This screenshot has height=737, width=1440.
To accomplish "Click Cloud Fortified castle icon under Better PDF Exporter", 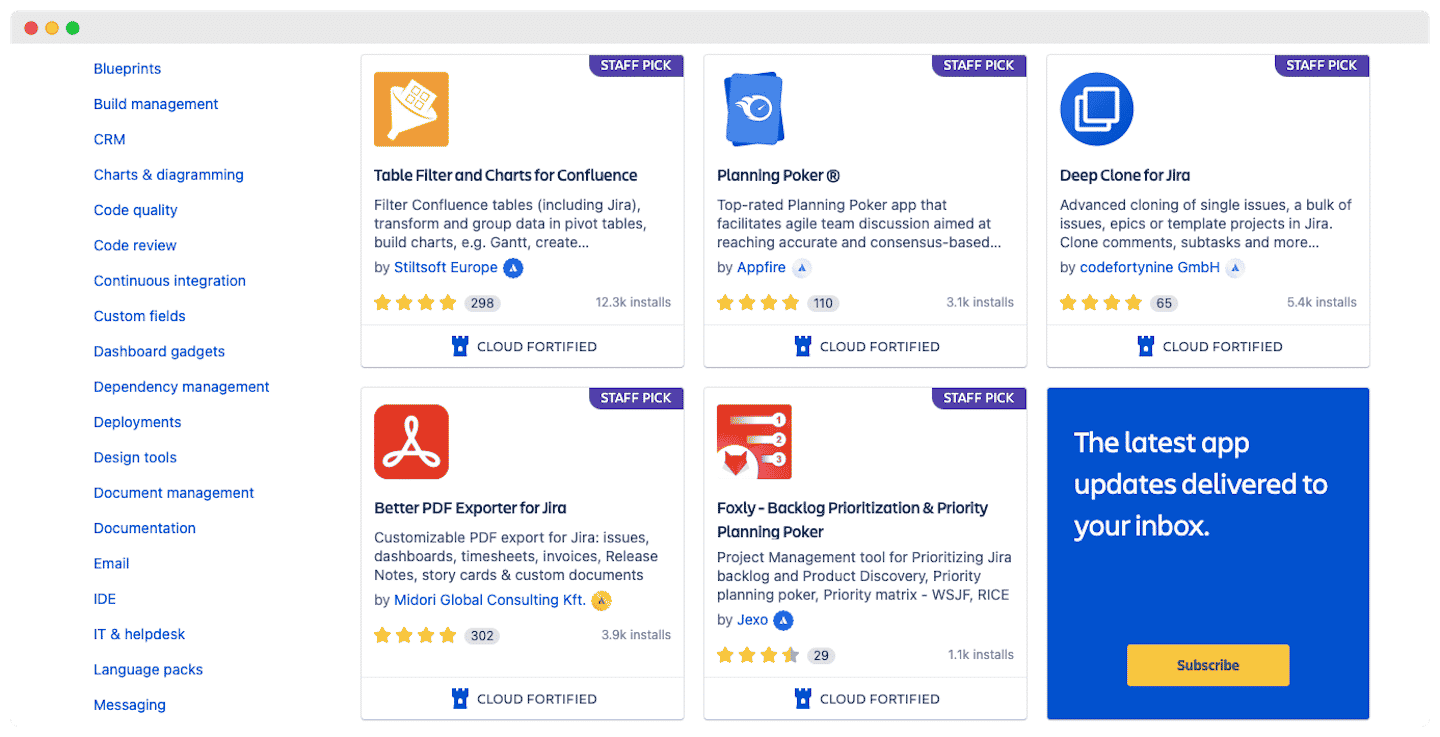I will [x=460, y=698].
